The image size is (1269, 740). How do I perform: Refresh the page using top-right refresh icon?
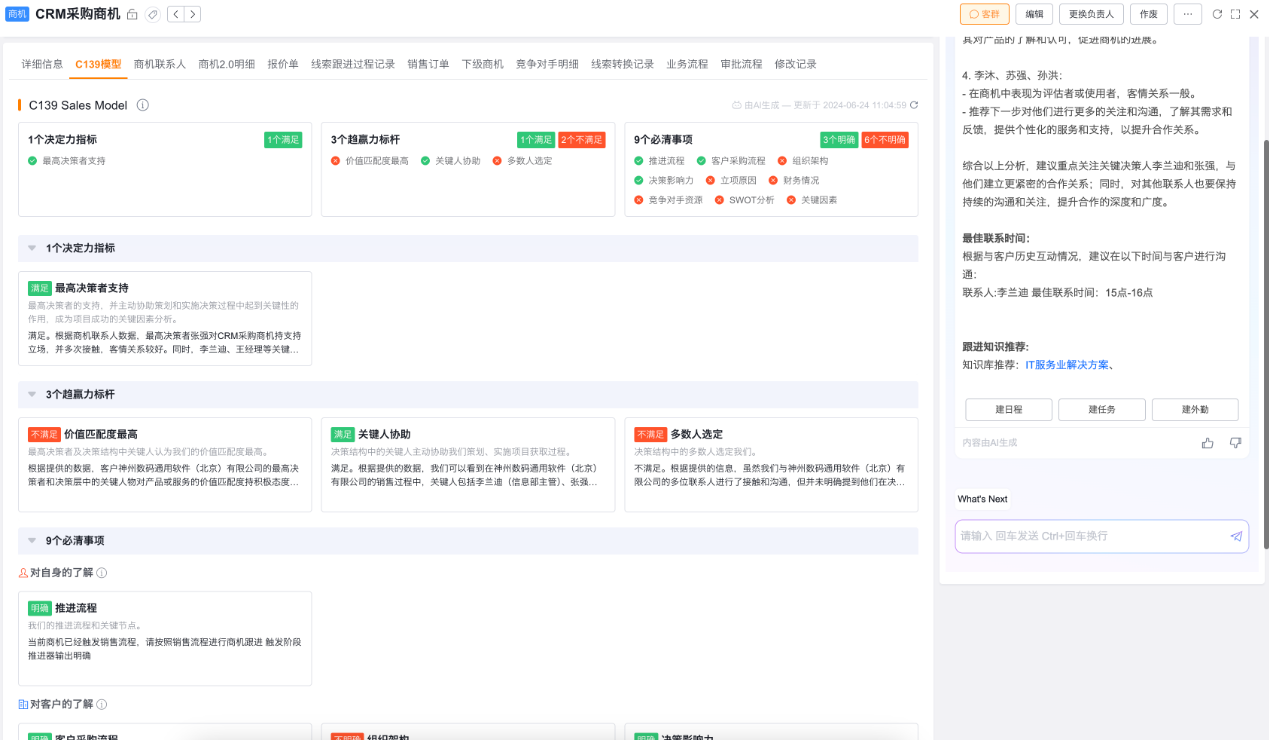tap(1217, 14)
